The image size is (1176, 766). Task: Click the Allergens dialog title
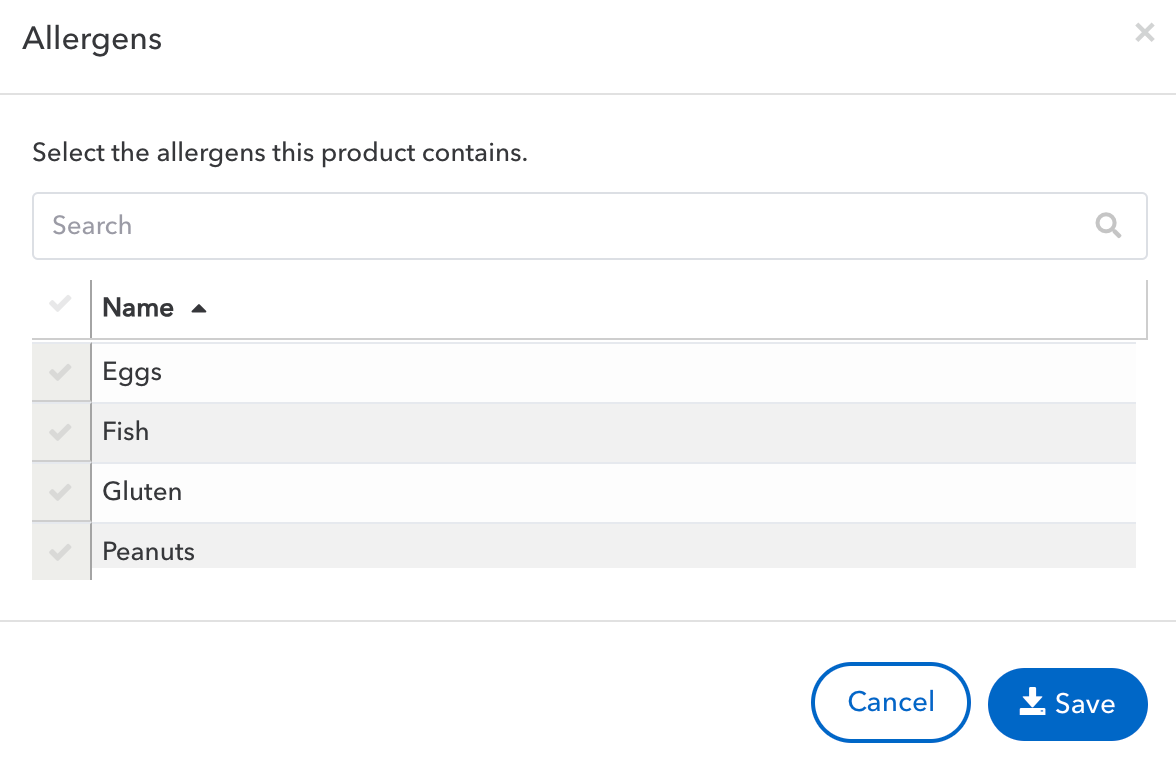(x=92, y=38)
